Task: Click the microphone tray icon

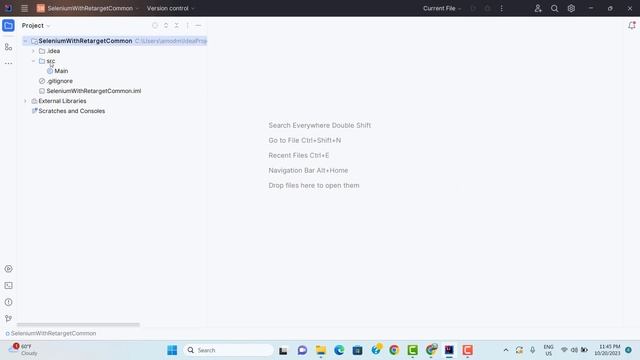Action: (x=533, y=350)
